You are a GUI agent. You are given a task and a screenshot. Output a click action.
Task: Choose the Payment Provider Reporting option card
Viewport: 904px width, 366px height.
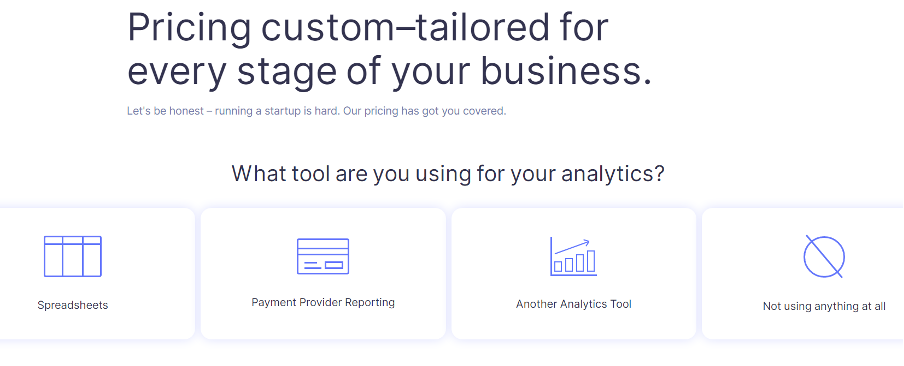click(x=323, y=274)
